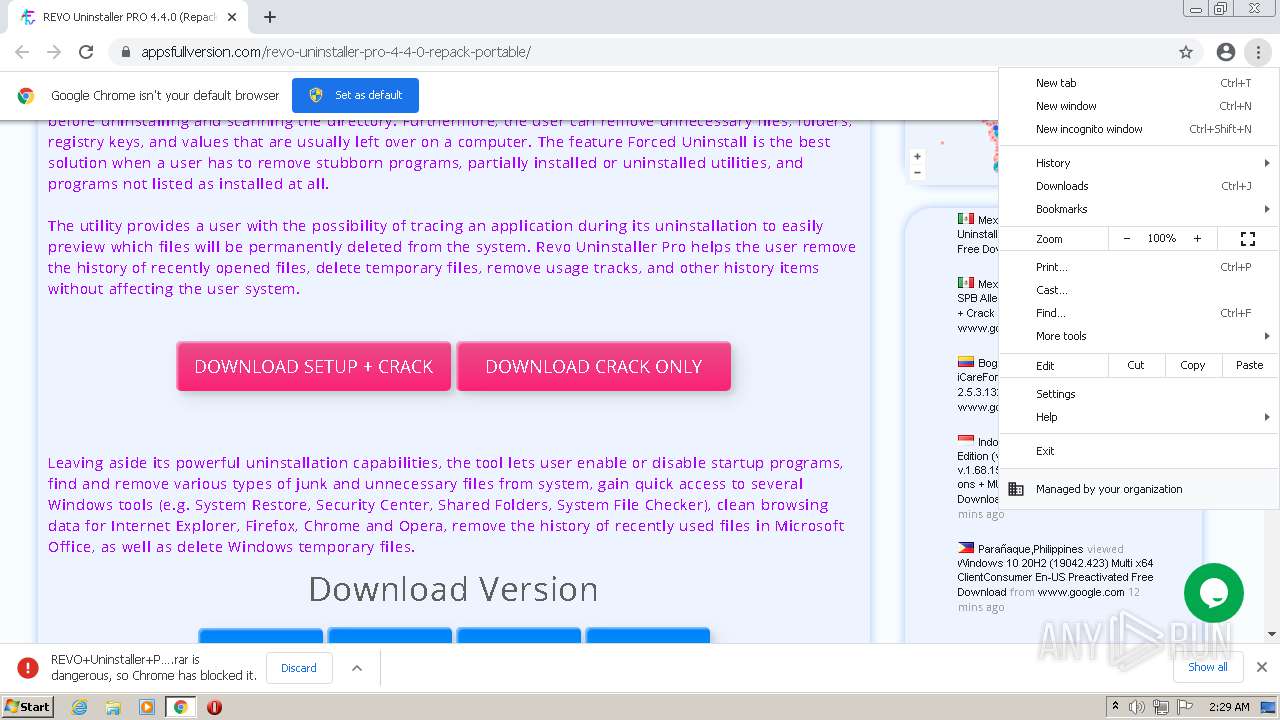Viewport: 1280px width, 720px height.
Task: Open the network tray icon
Action: click(x=1160, y=707)
